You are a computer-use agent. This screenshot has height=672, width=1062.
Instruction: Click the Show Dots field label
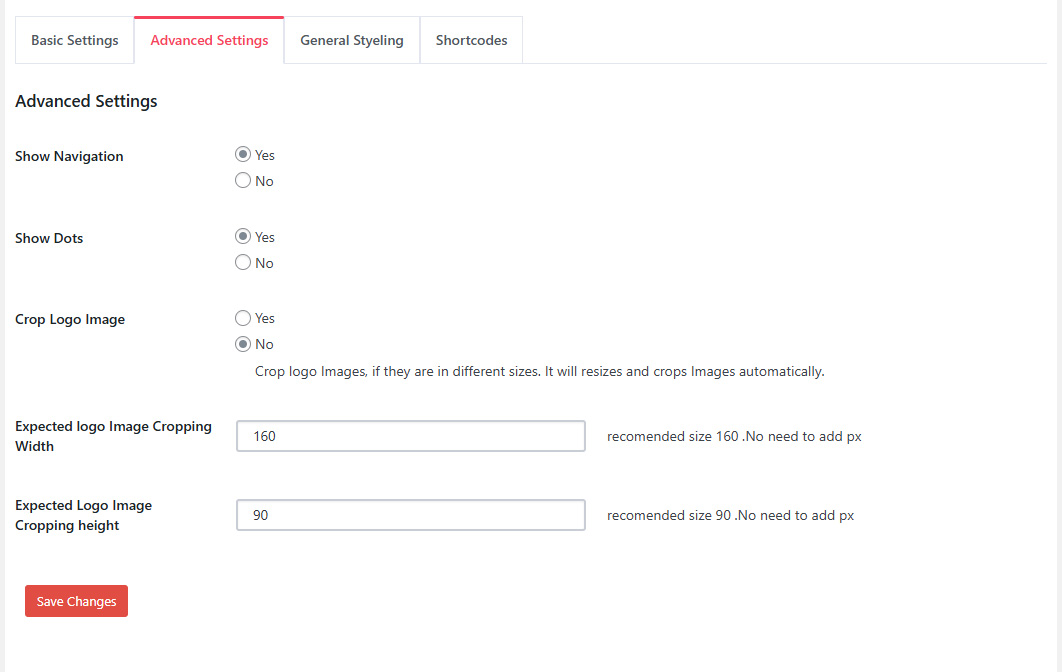(49, 238)
